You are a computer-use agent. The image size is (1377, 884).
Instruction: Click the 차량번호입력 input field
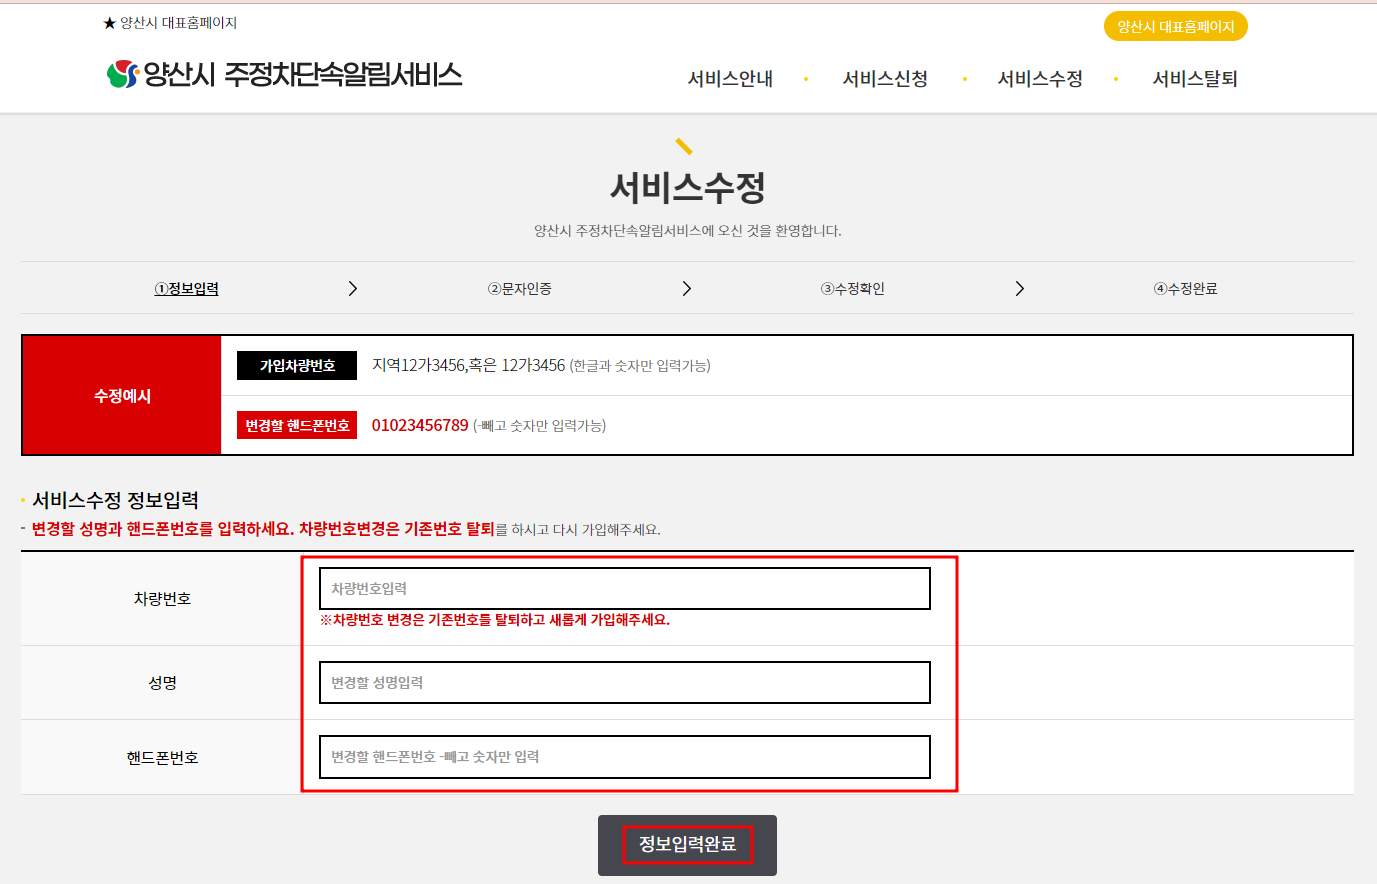[623, 588]
